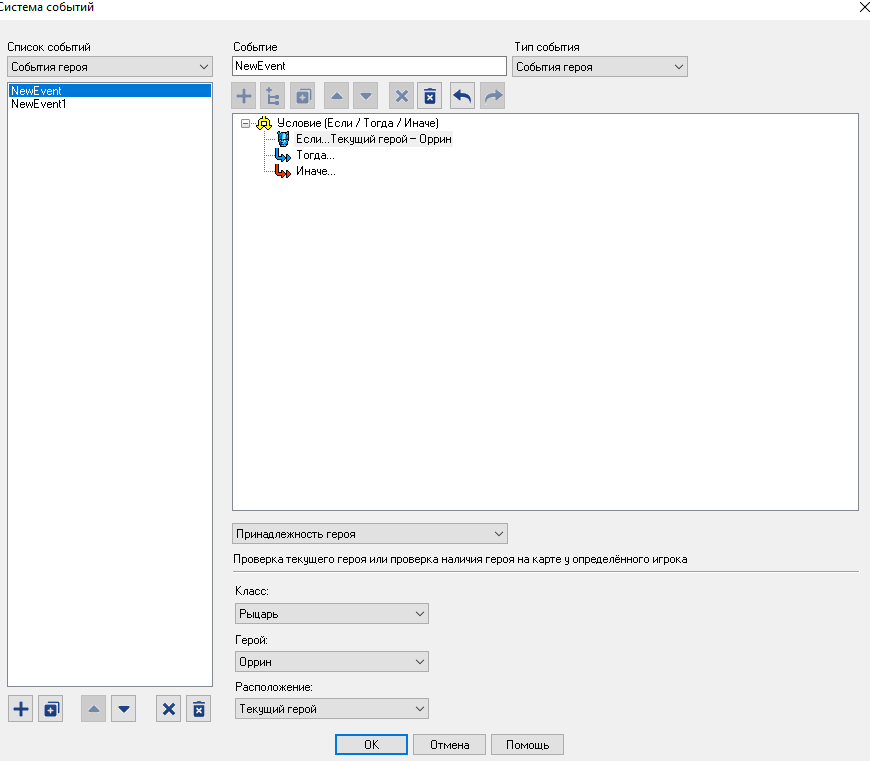Select the 'Если...Текущий герой – Оррин' row
The height and width of the screenshot is (761, 870).
pos(373,139)
